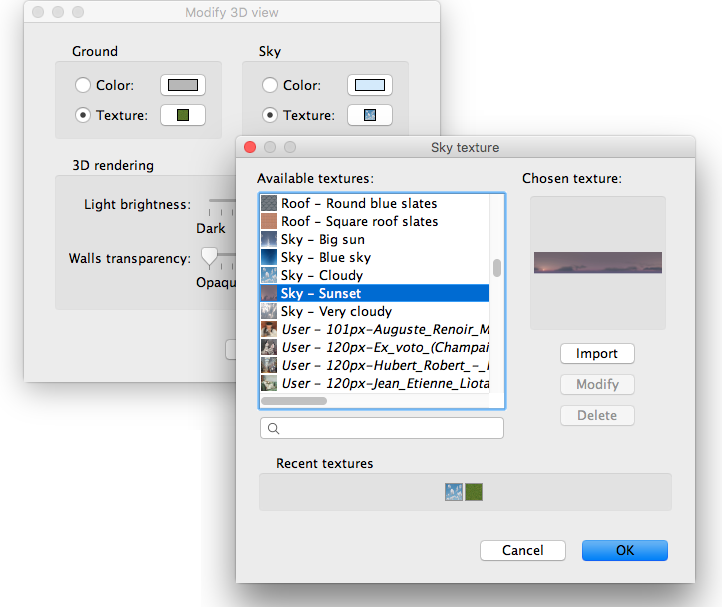Click the green grass recent texture thumbnail
This screenshot has width=722, height=607.
tap(474, 492)
